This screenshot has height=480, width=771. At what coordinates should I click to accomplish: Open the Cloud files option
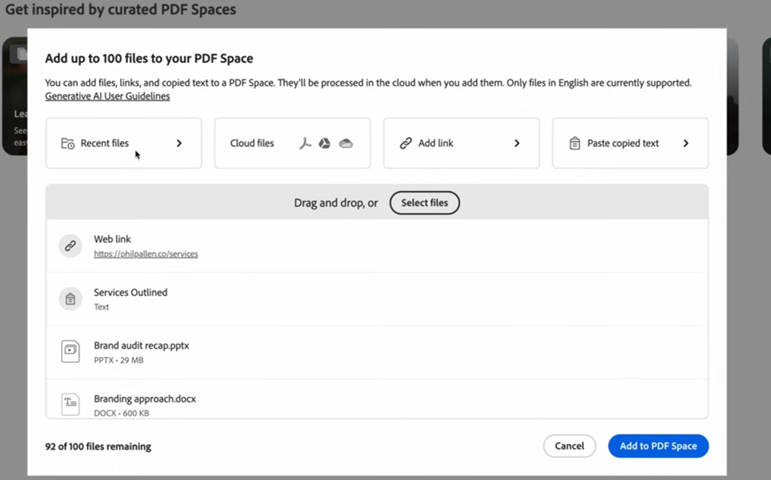click(x=252, y=144)
